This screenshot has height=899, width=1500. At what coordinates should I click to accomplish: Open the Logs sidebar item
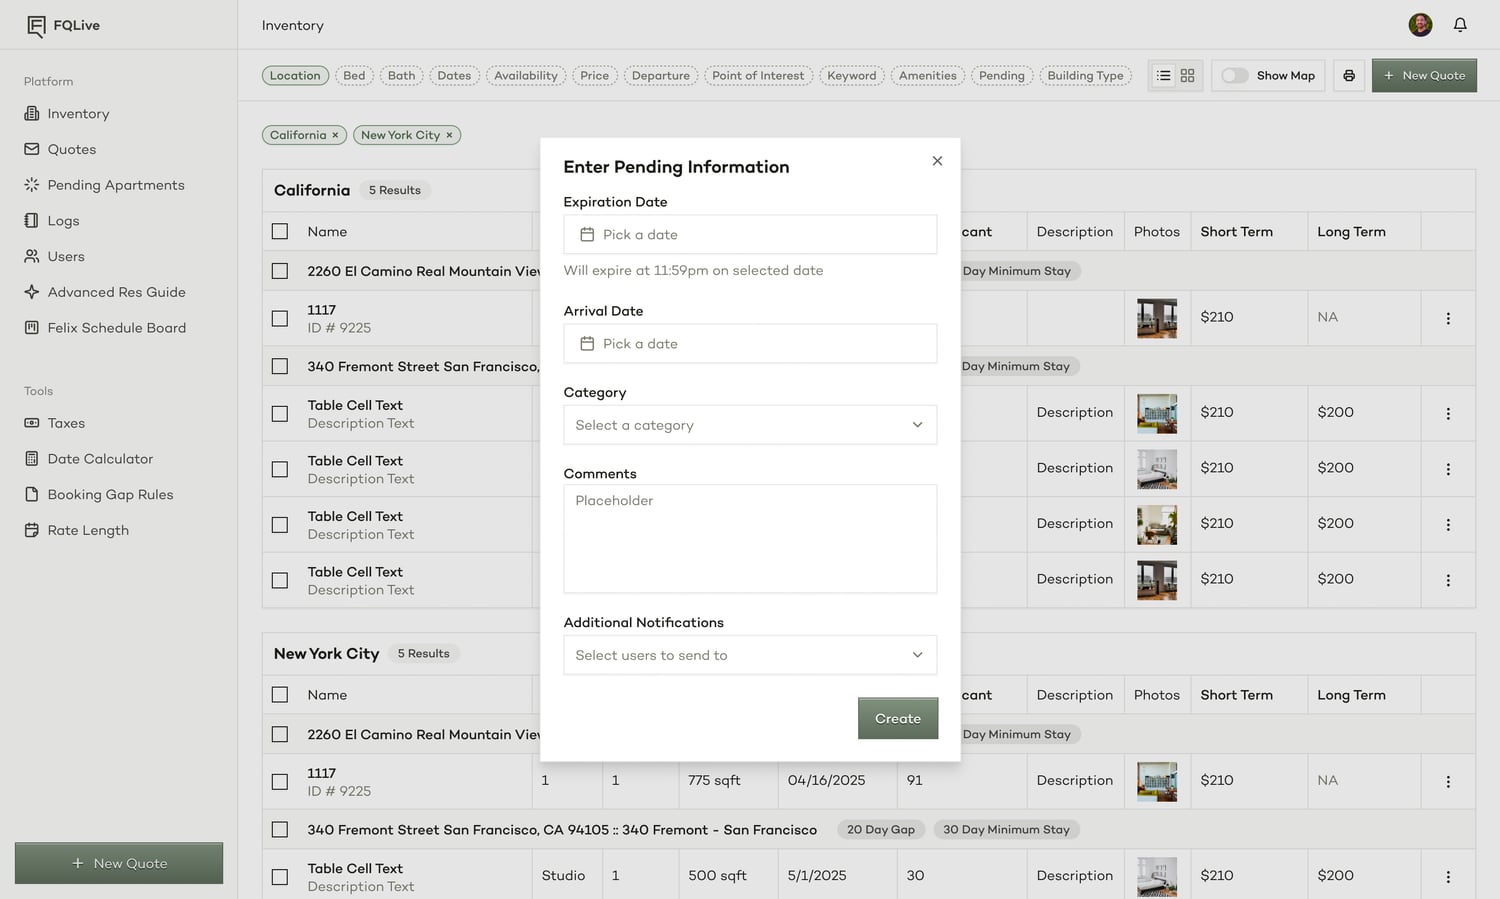click(x=51, y=221)
